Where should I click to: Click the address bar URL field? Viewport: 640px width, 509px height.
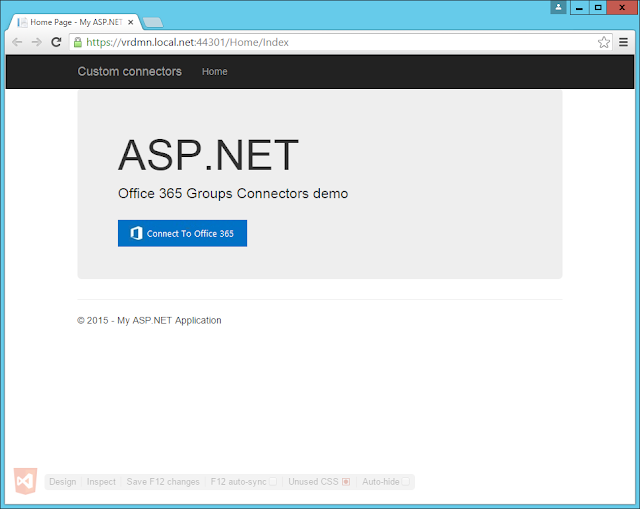341,42
